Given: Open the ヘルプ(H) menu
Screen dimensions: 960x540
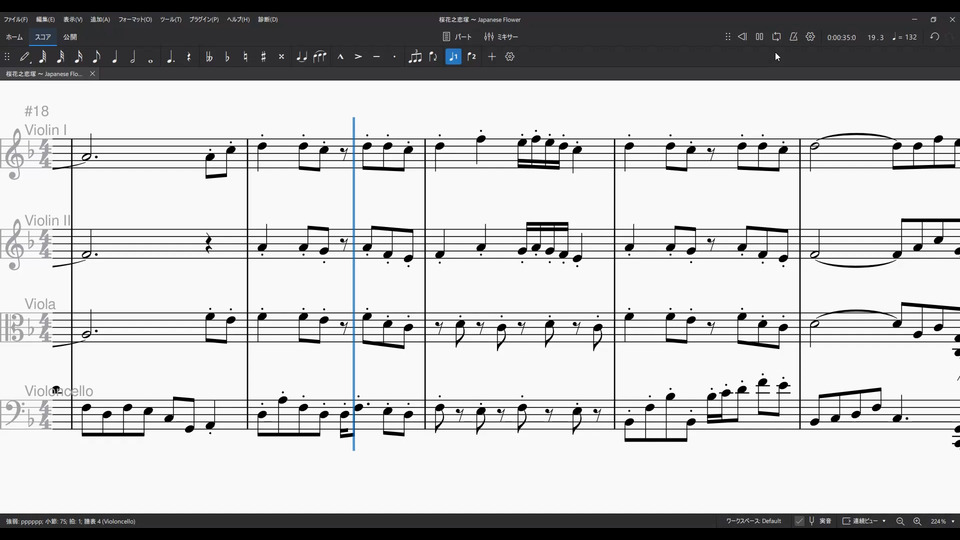Looking at the screenshot, I should tap(238, 20).
